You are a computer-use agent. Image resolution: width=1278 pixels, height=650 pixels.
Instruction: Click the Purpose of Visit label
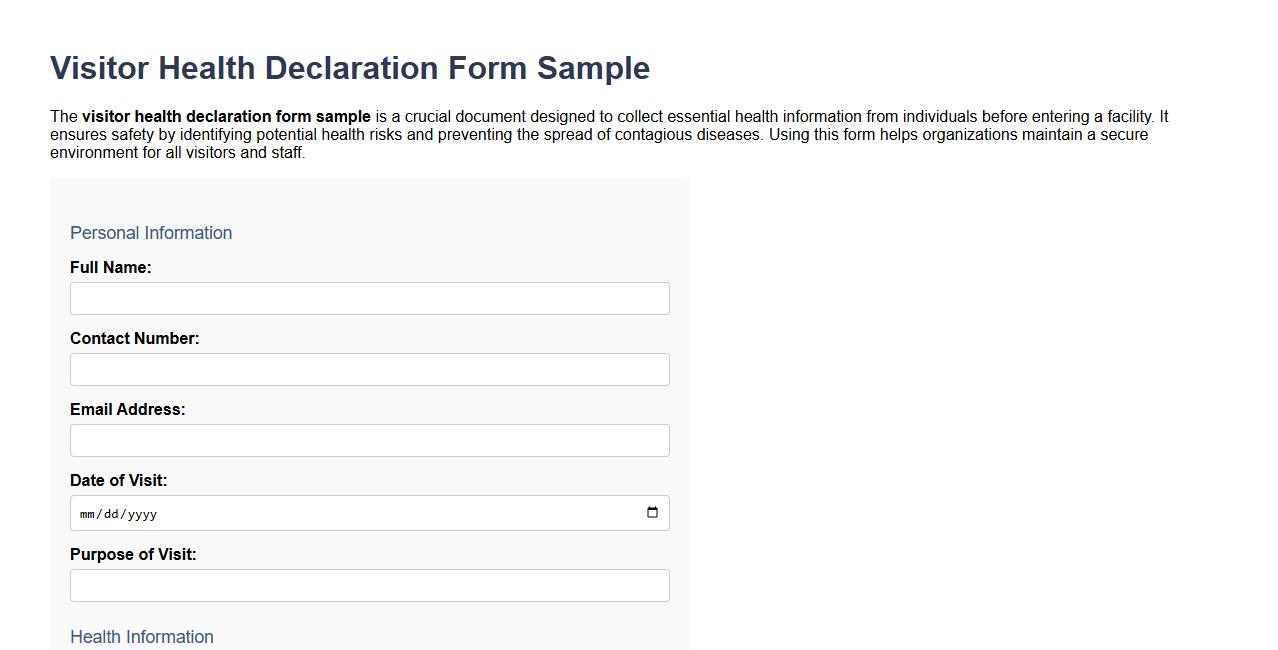click(133, 554)
